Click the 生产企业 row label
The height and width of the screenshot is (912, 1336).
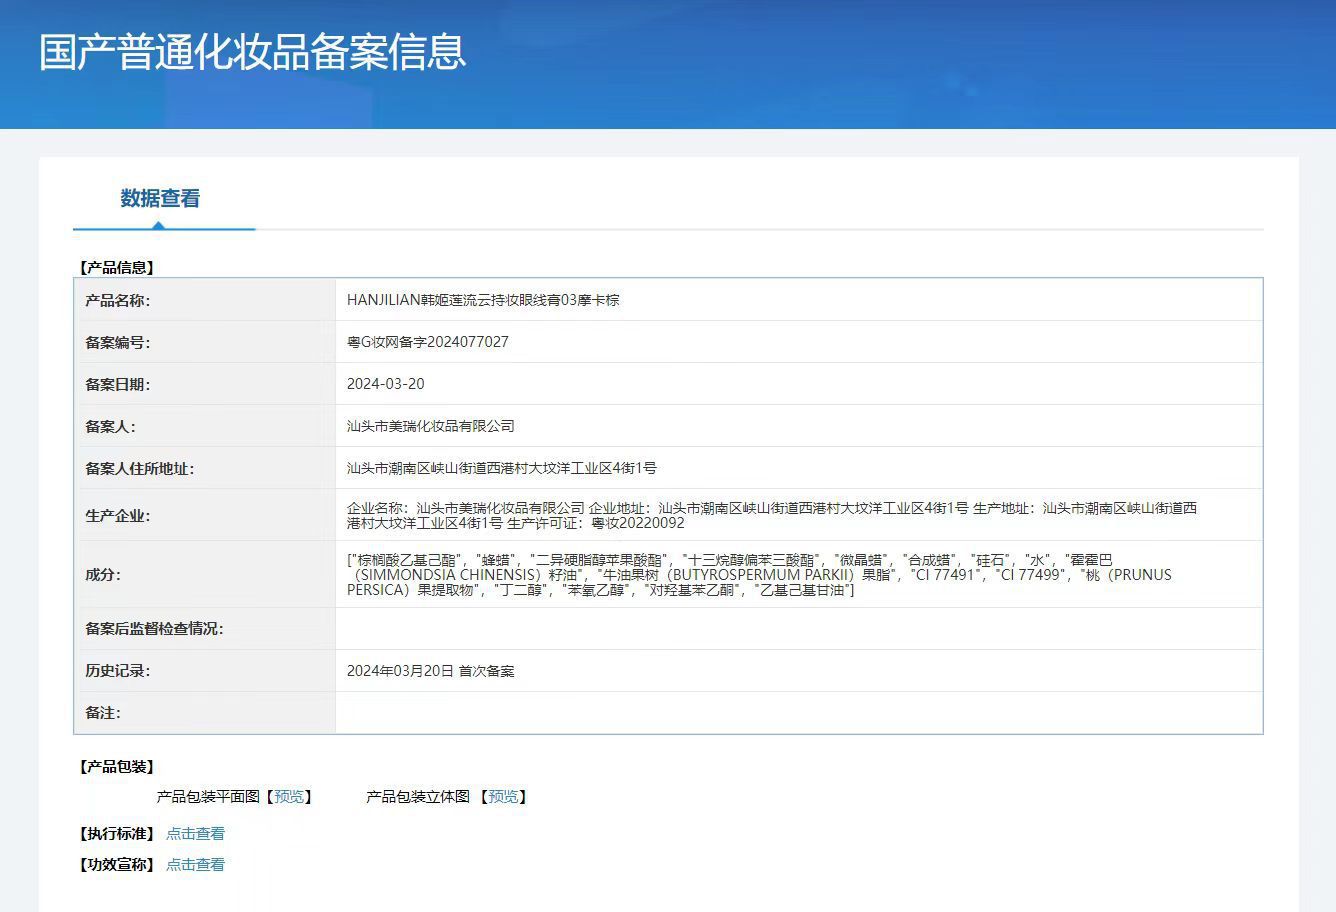[118, 516]
